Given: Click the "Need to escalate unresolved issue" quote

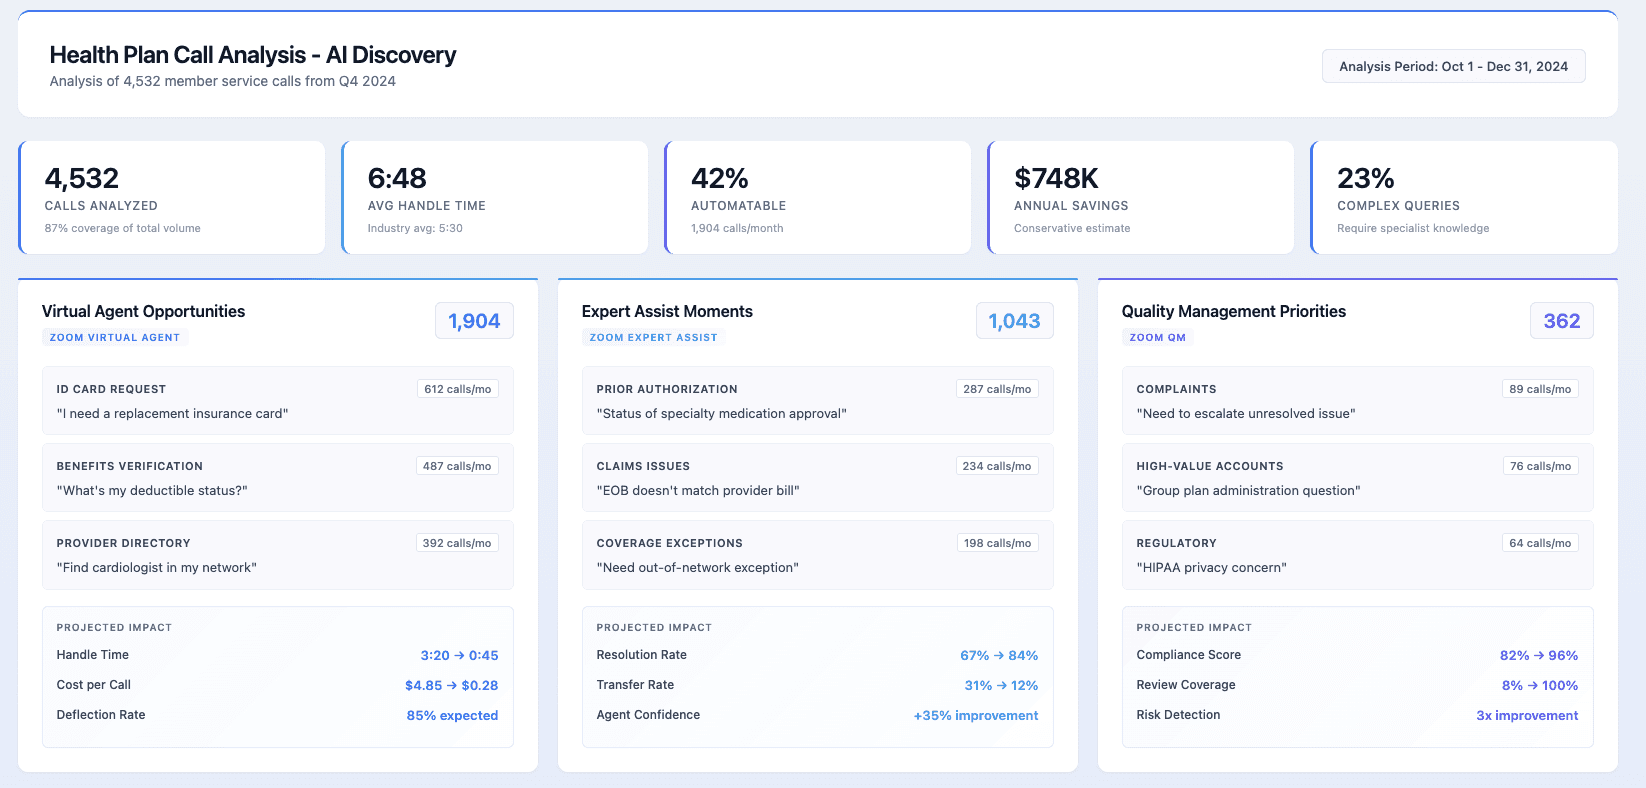Looking at the screenshot, I should [x=1246, y=413].
